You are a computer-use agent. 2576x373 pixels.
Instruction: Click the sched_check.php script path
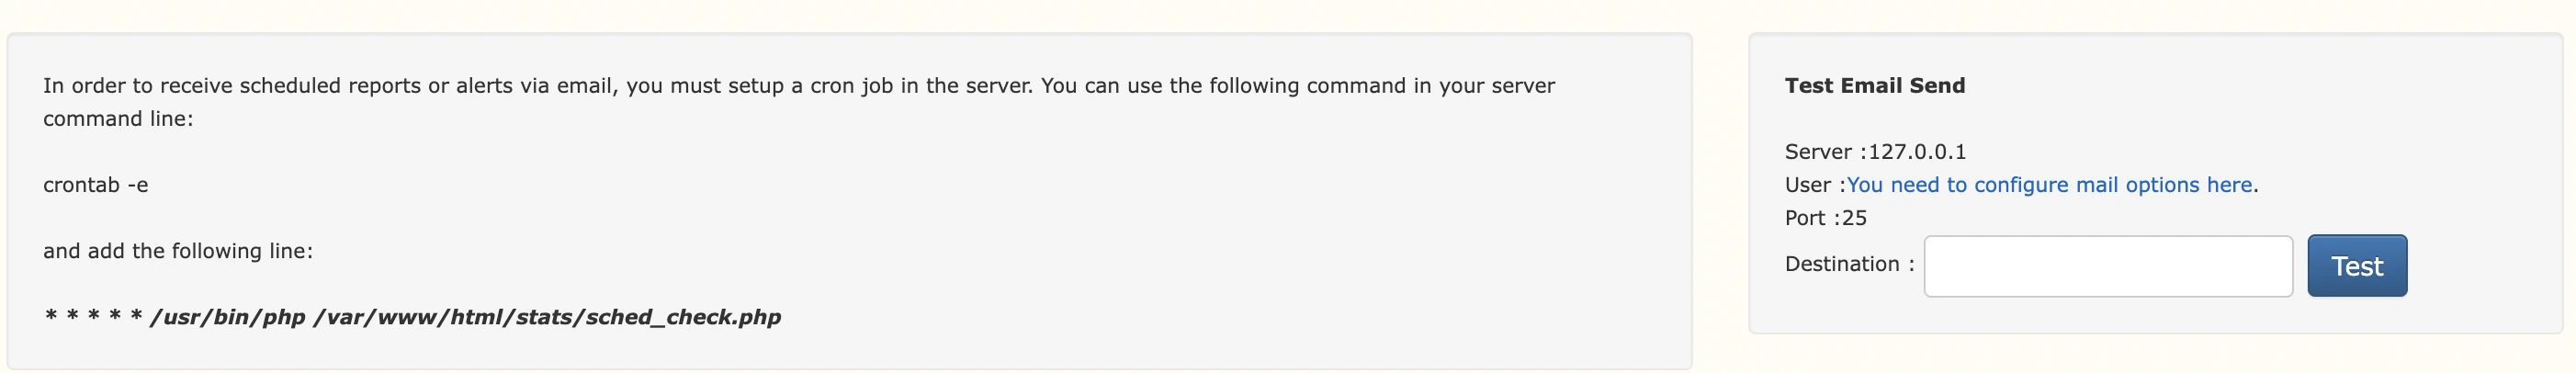pos(547,317)
